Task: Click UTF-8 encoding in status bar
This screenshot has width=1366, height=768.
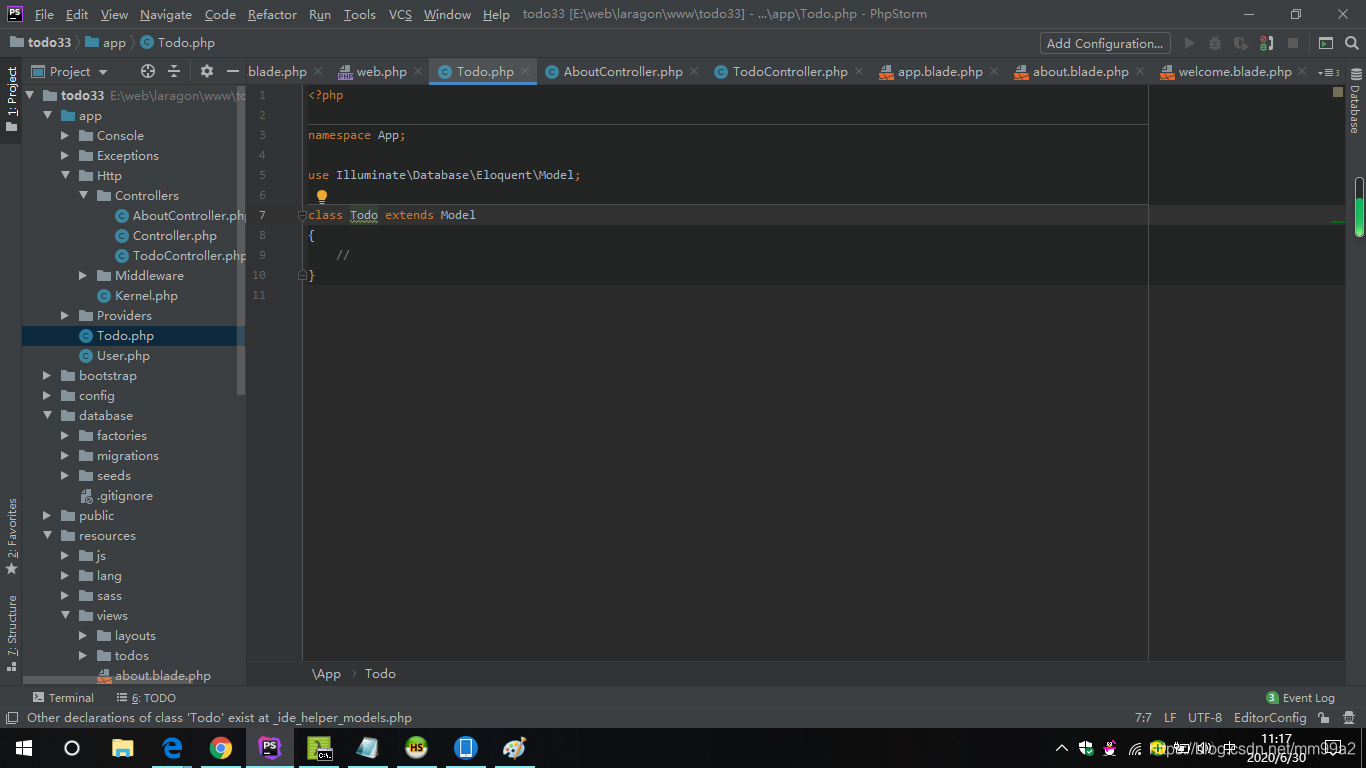Action: (x=1205, y=717)
